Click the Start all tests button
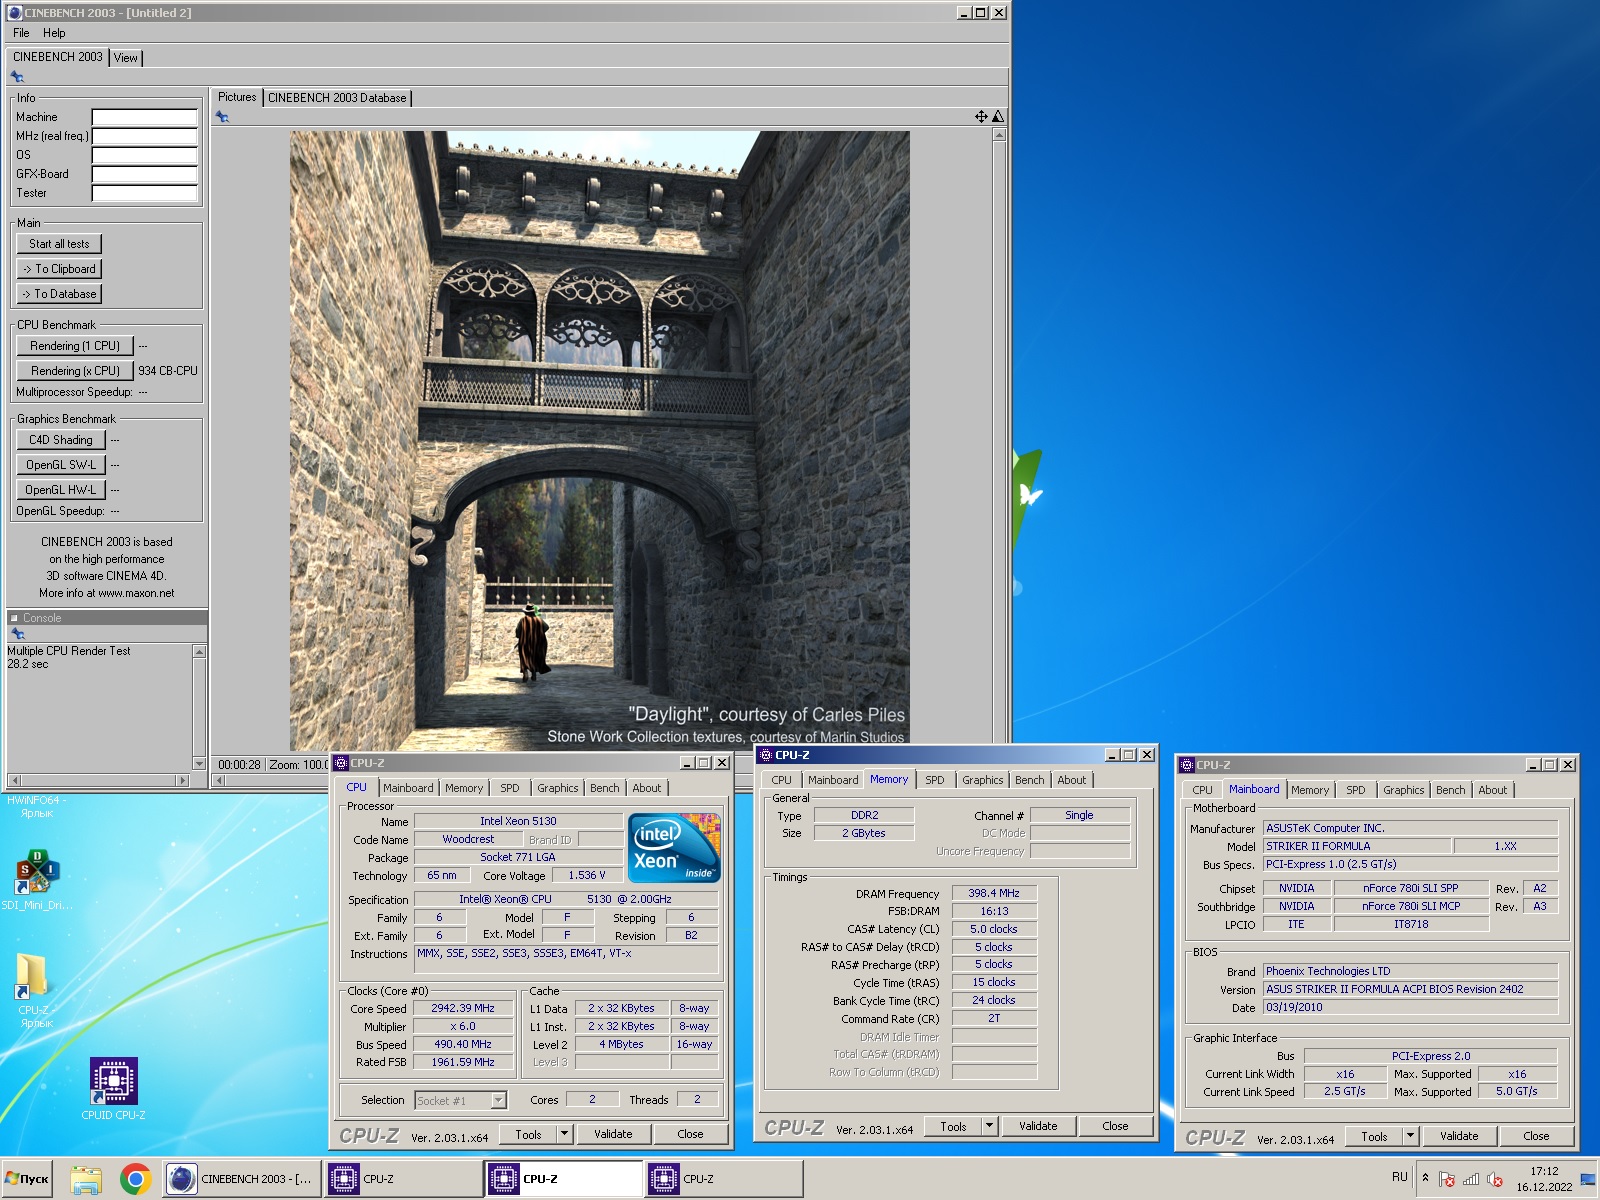Viewport: 1600px width, 1200px height. (59, 244)
